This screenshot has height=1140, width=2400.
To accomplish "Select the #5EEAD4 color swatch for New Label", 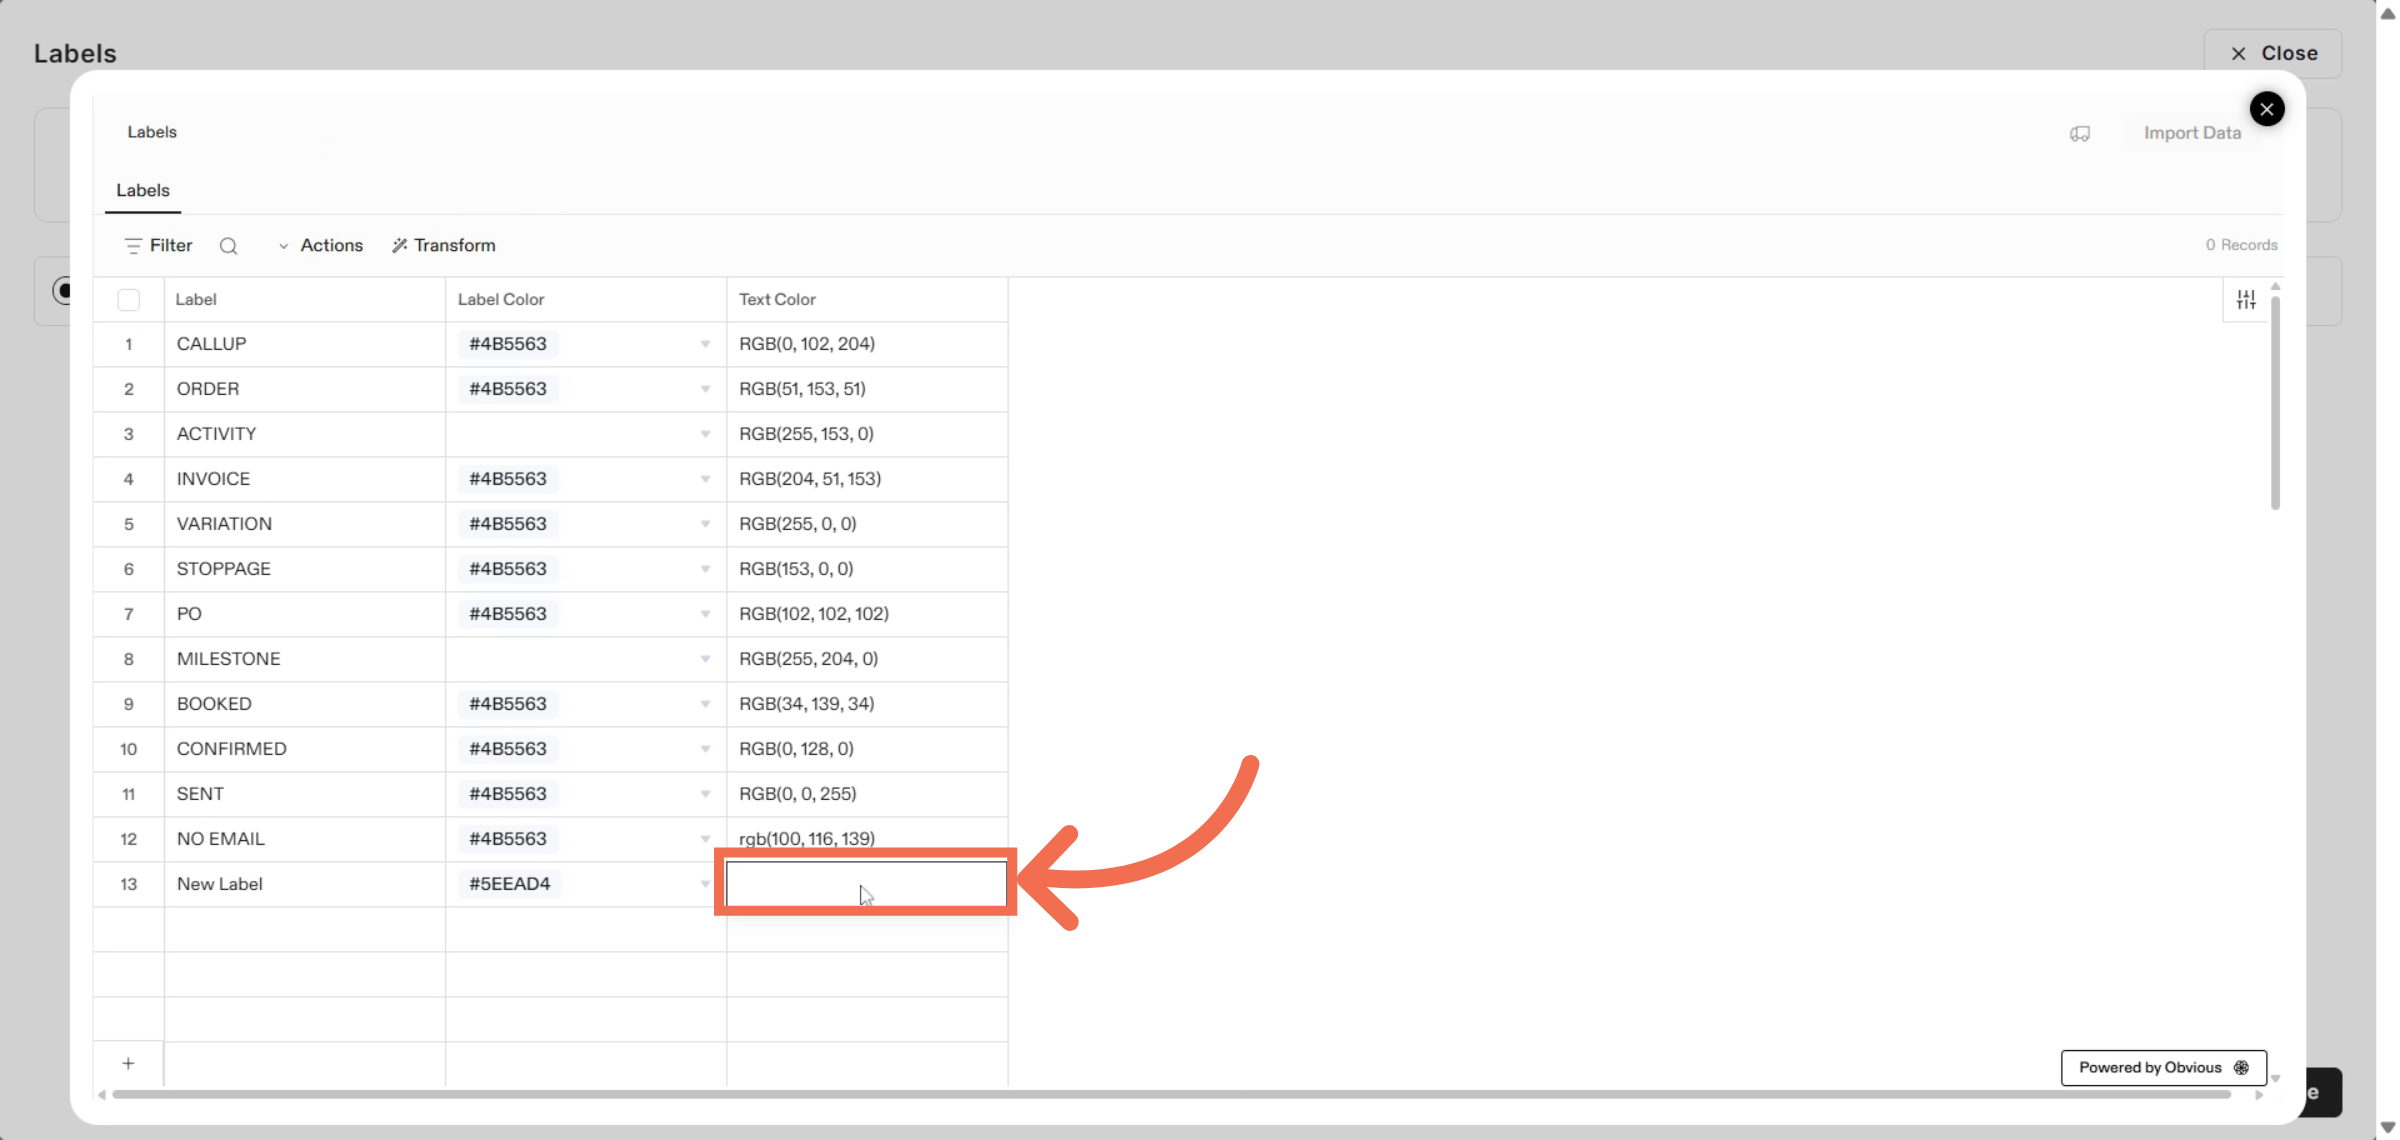I will [509, 884].
